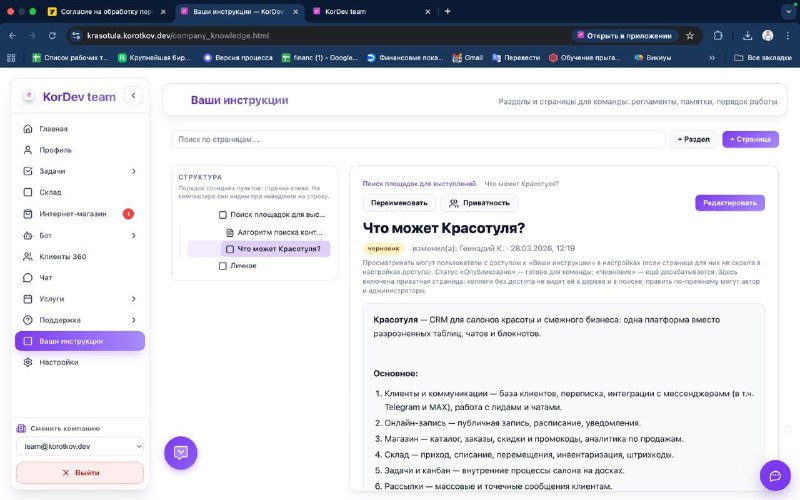The width and height of the screenshot is (800, 500).
Task: Select the Ваши инструкции browser tab
Action: click(238, 11)
